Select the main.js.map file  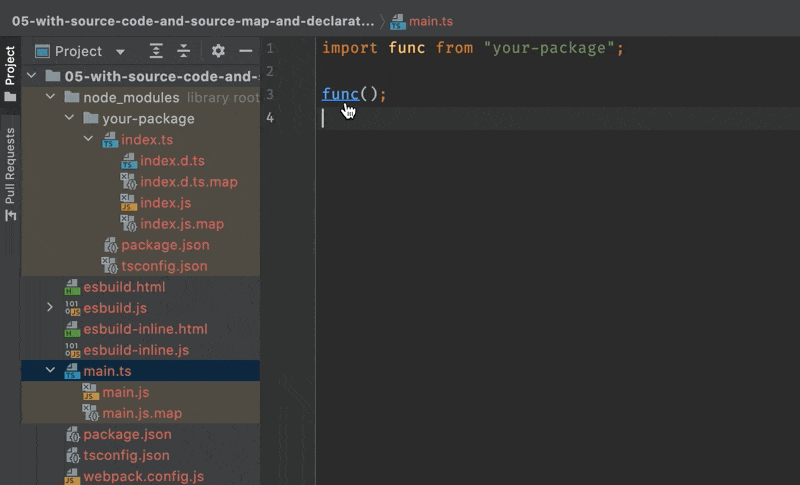click(x=142, y=414)
